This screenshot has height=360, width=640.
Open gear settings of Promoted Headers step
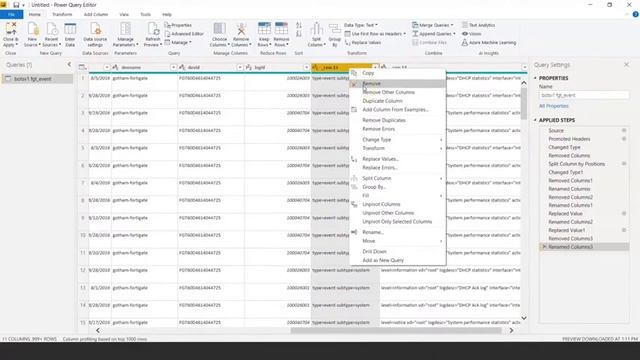click(x=624, y=139)
